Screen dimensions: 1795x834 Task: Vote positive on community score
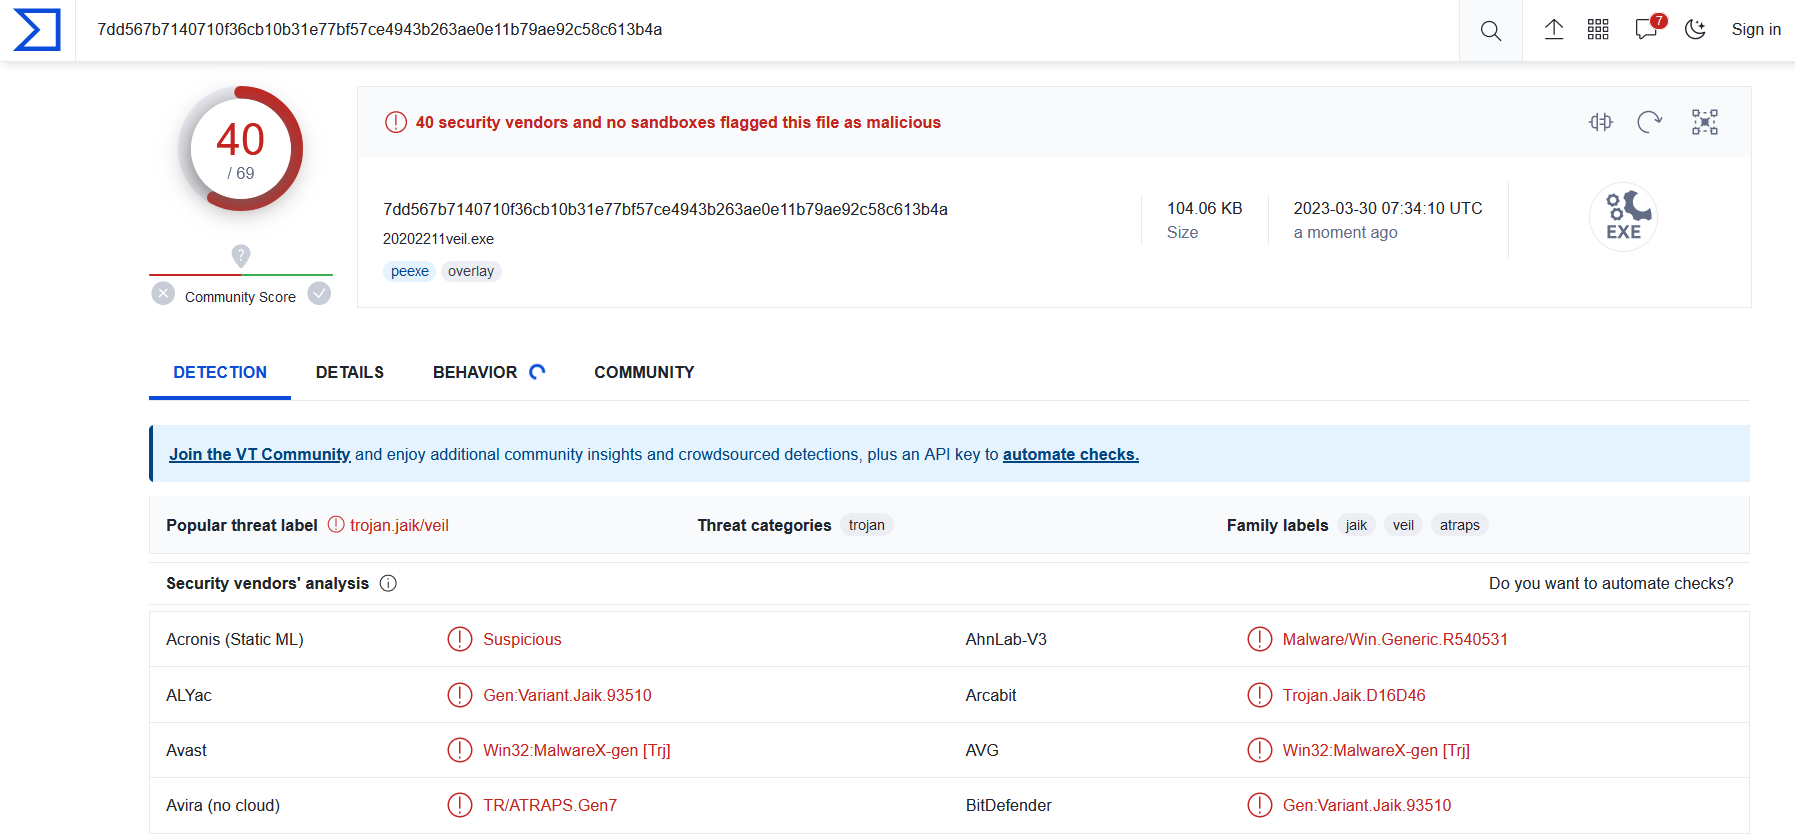pyautogui.click(x=319, y=294)
